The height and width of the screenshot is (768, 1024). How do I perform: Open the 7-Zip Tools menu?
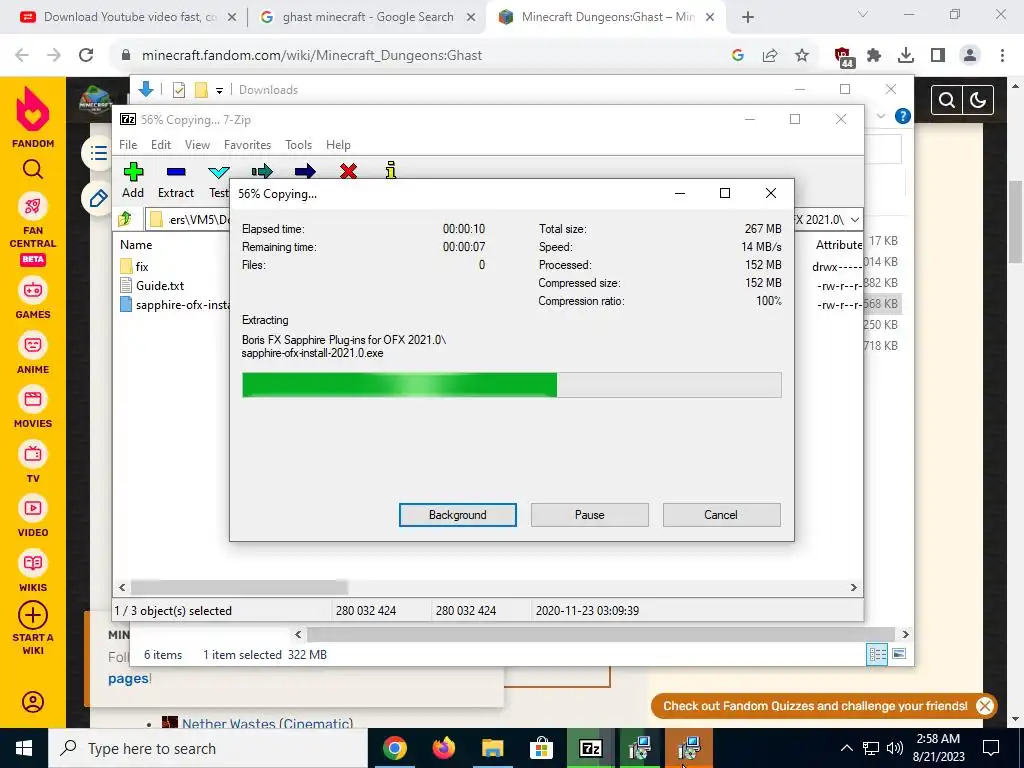click(x=298, y=145)
